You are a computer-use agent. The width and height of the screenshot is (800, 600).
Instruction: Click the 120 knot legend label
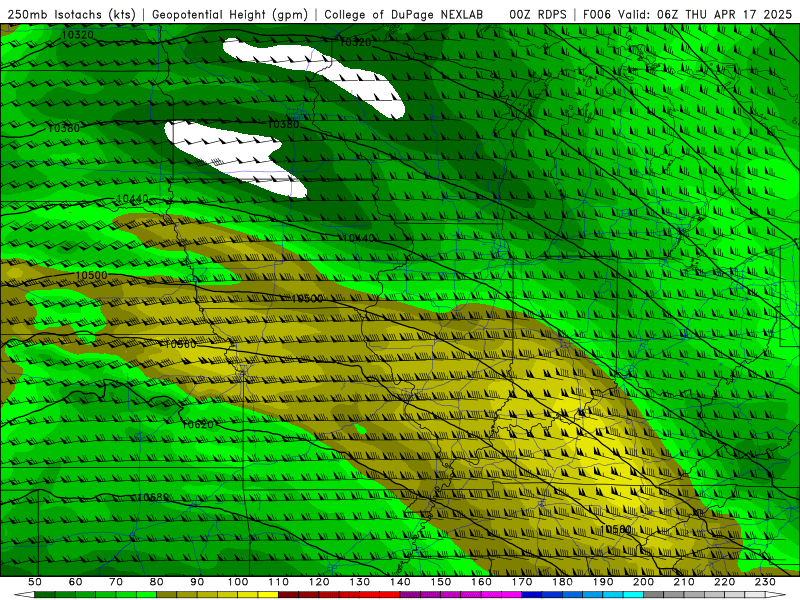point(319,582)
